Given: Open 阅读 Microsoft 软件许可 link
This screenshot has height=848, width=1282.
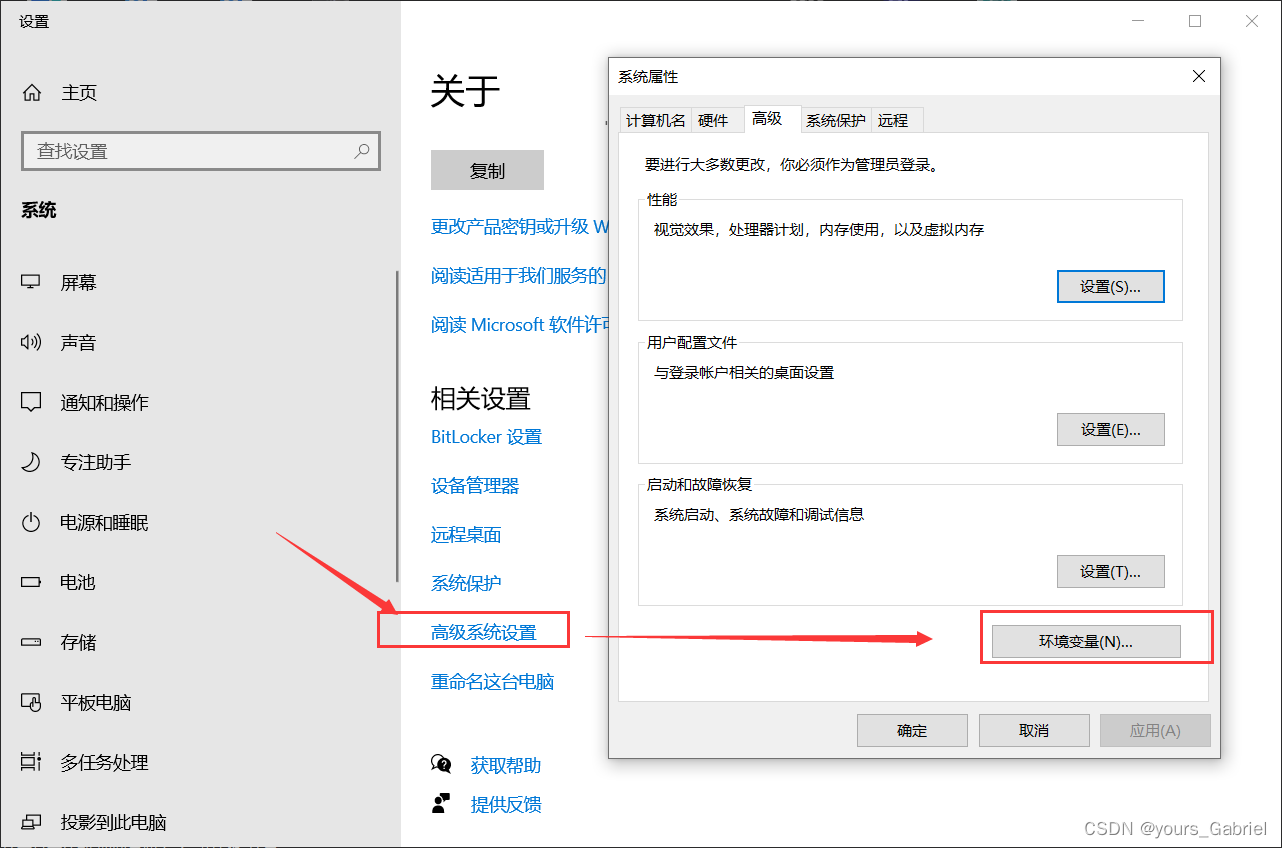Looking at the screenshot, I should (520, 324).
